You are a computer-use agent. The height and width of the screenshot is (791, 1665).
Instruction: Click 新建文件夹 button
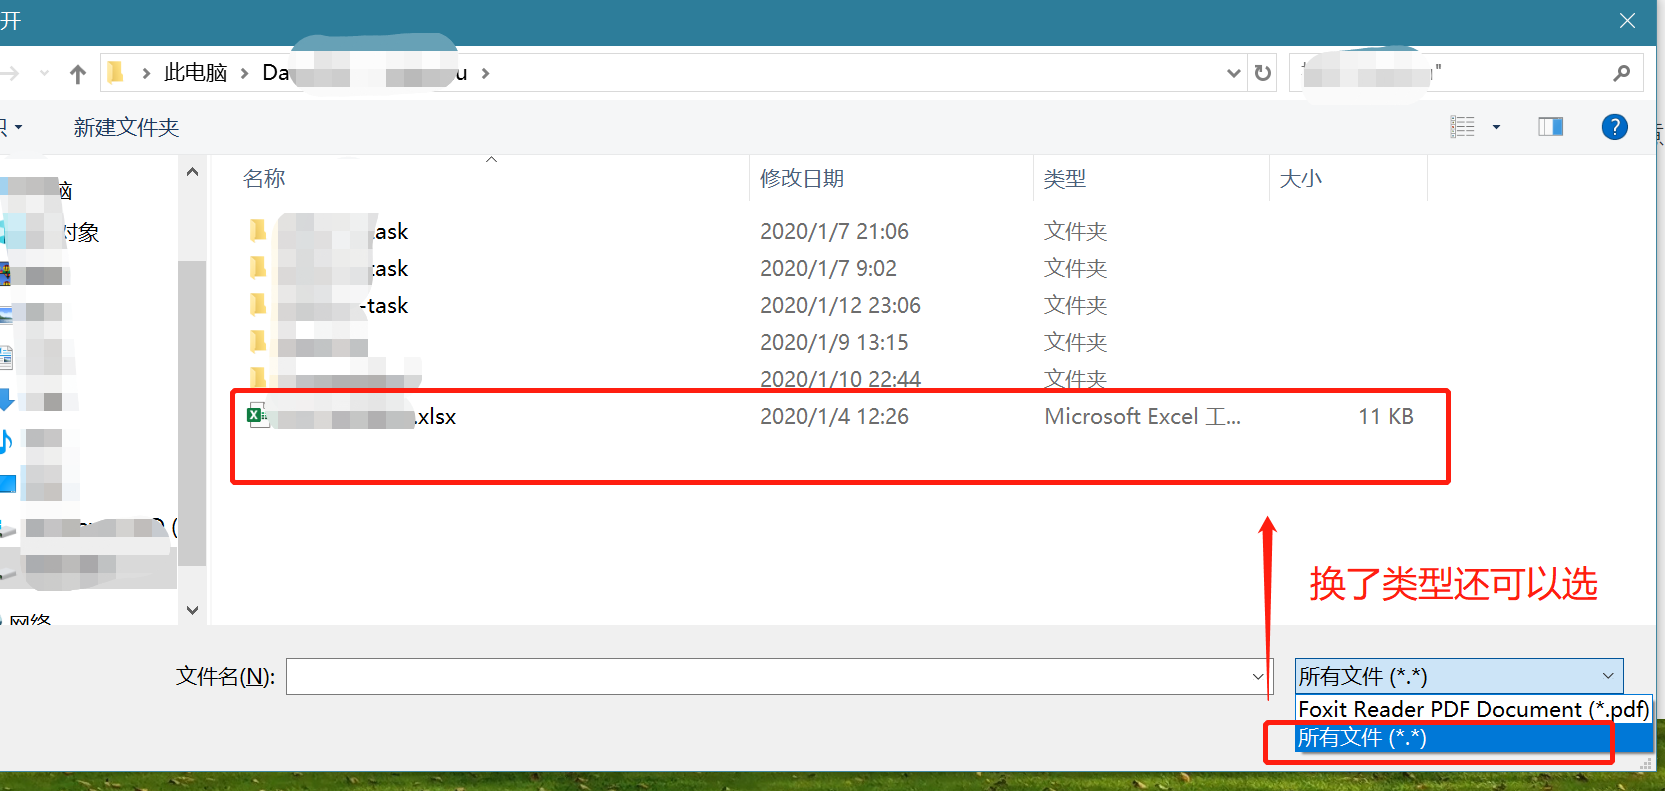tap(126, 127)
